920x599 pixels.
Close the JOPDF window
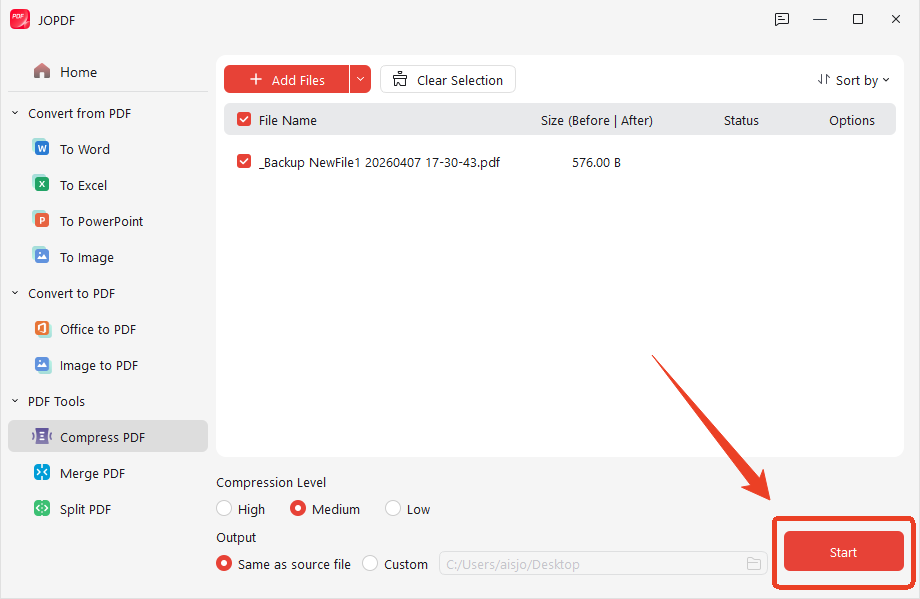click(895, 19)
